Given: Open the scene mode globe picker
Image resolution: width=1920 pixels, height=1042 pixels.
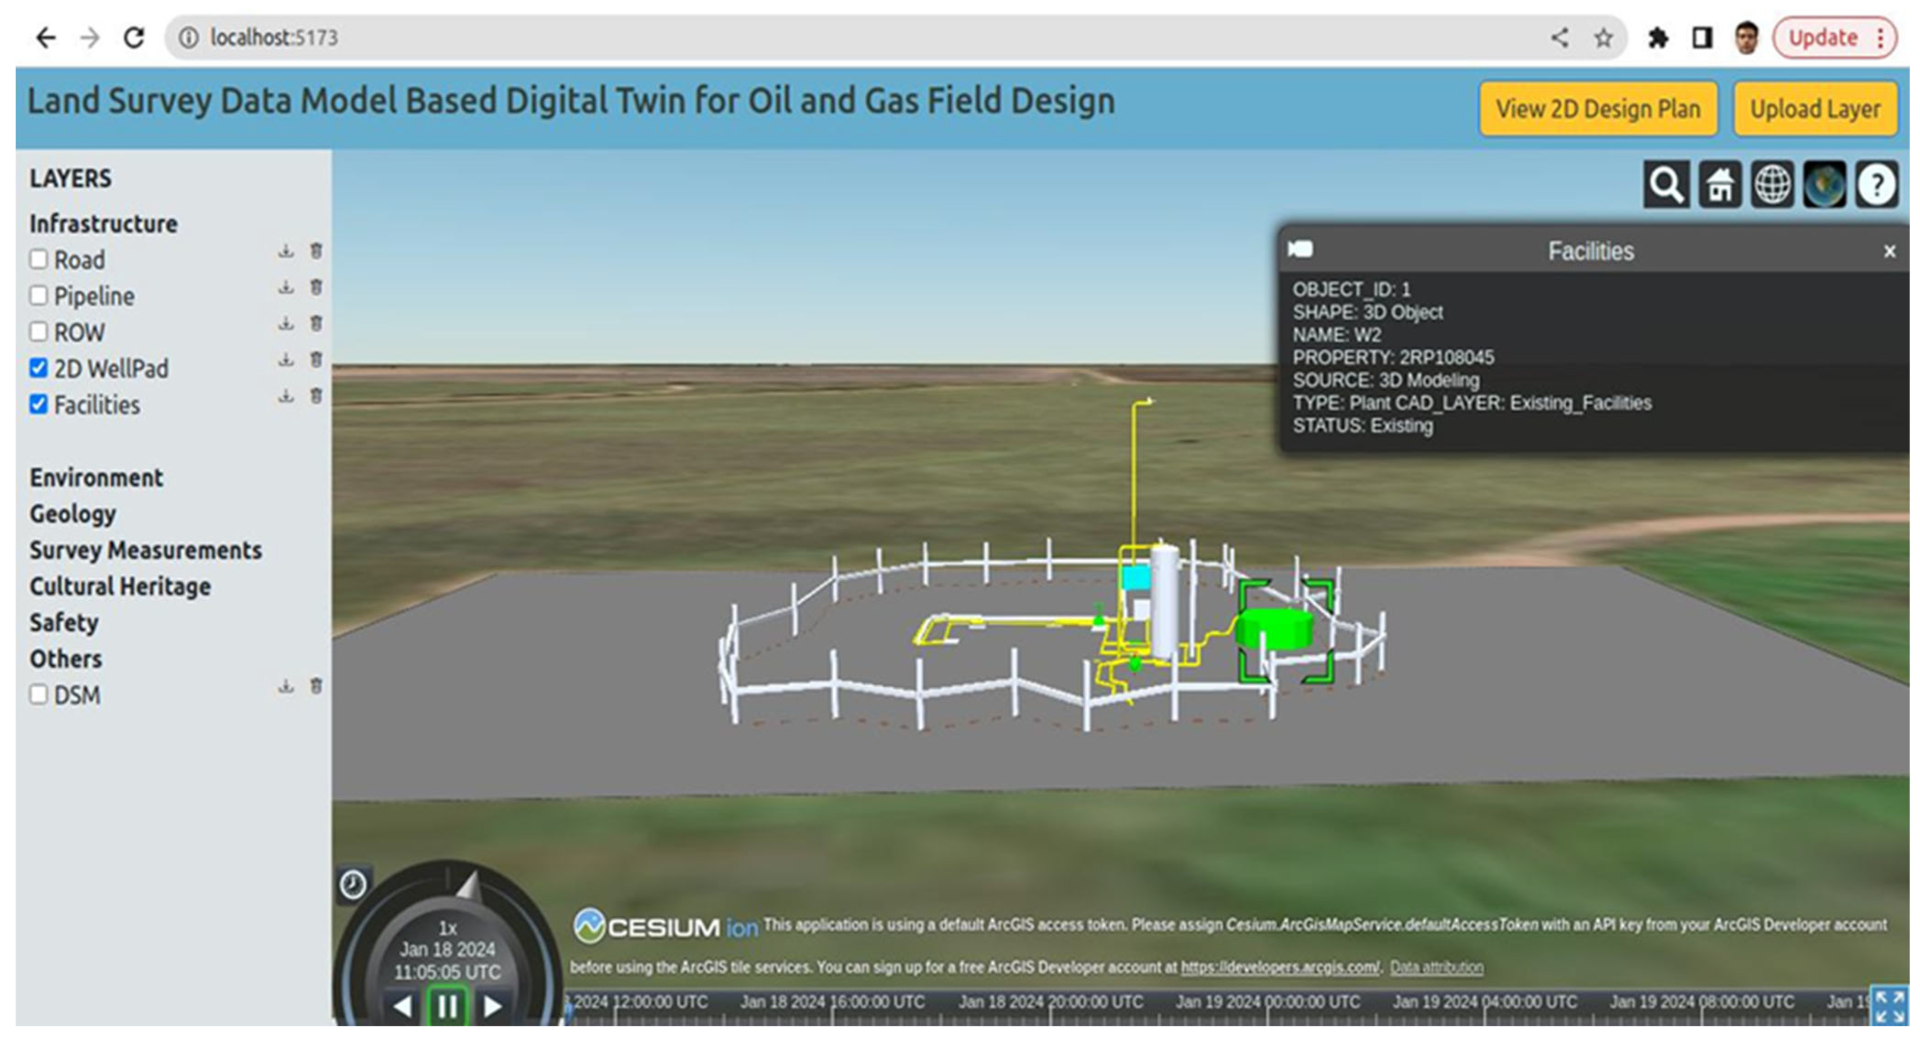Looking at the screenshot, I should pyautogui.click(x=1772, y=185).
